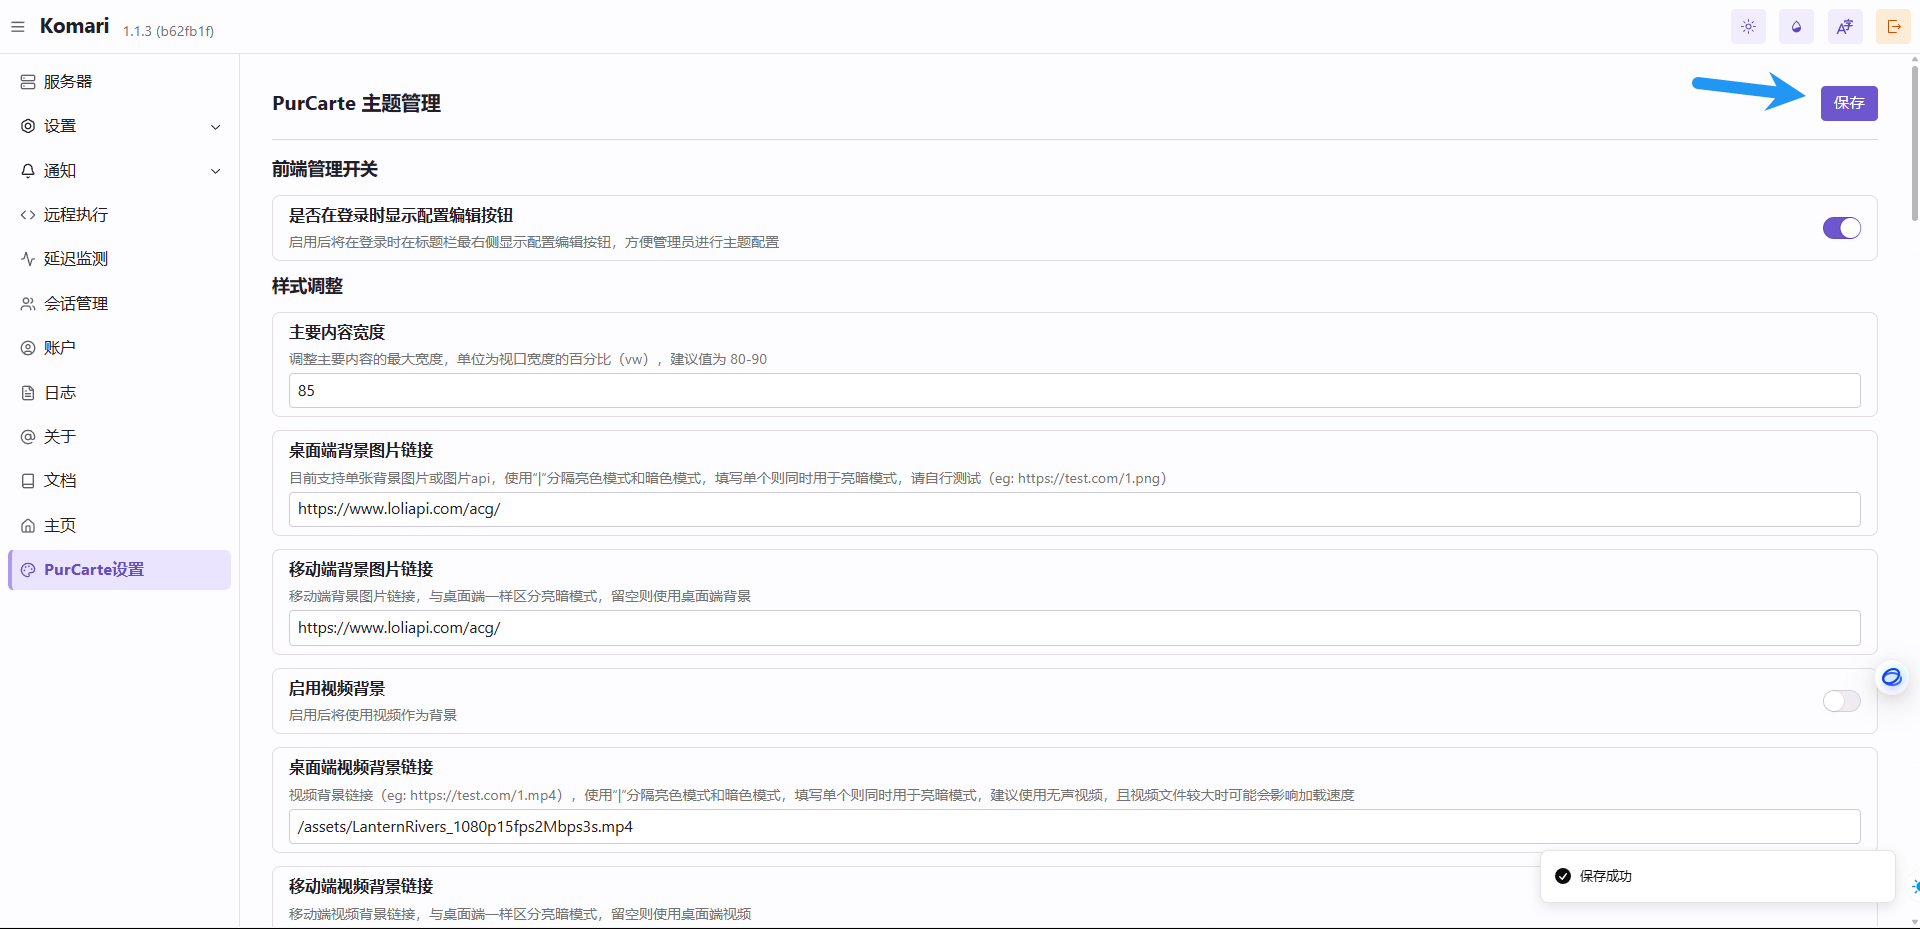Click the floating blue chat bubble icon
The image size is (1920, 929).
point(1891,678)
